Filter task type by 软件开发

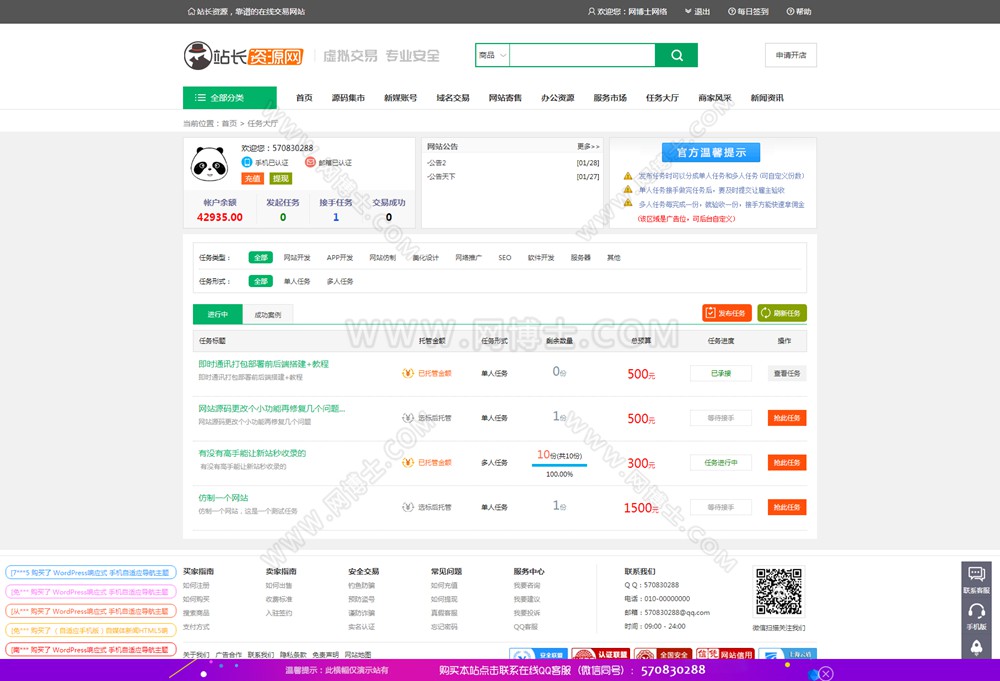point(541,258)
